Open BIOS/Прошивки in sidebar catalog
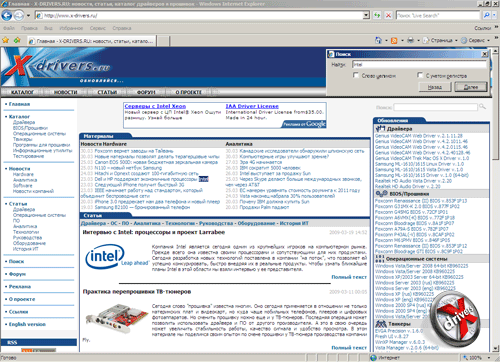The width and height of the screenshot is (500, 362). (x=30, y=128)
